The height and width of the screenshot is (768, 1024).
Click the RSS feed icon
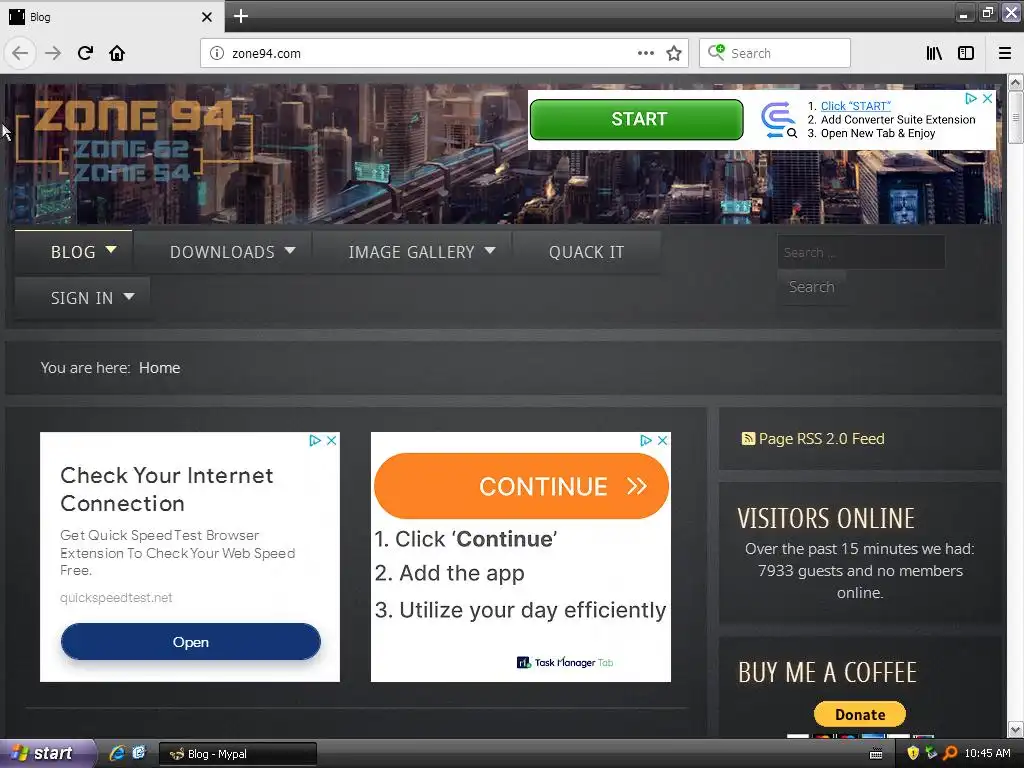(x=748, y=439)
